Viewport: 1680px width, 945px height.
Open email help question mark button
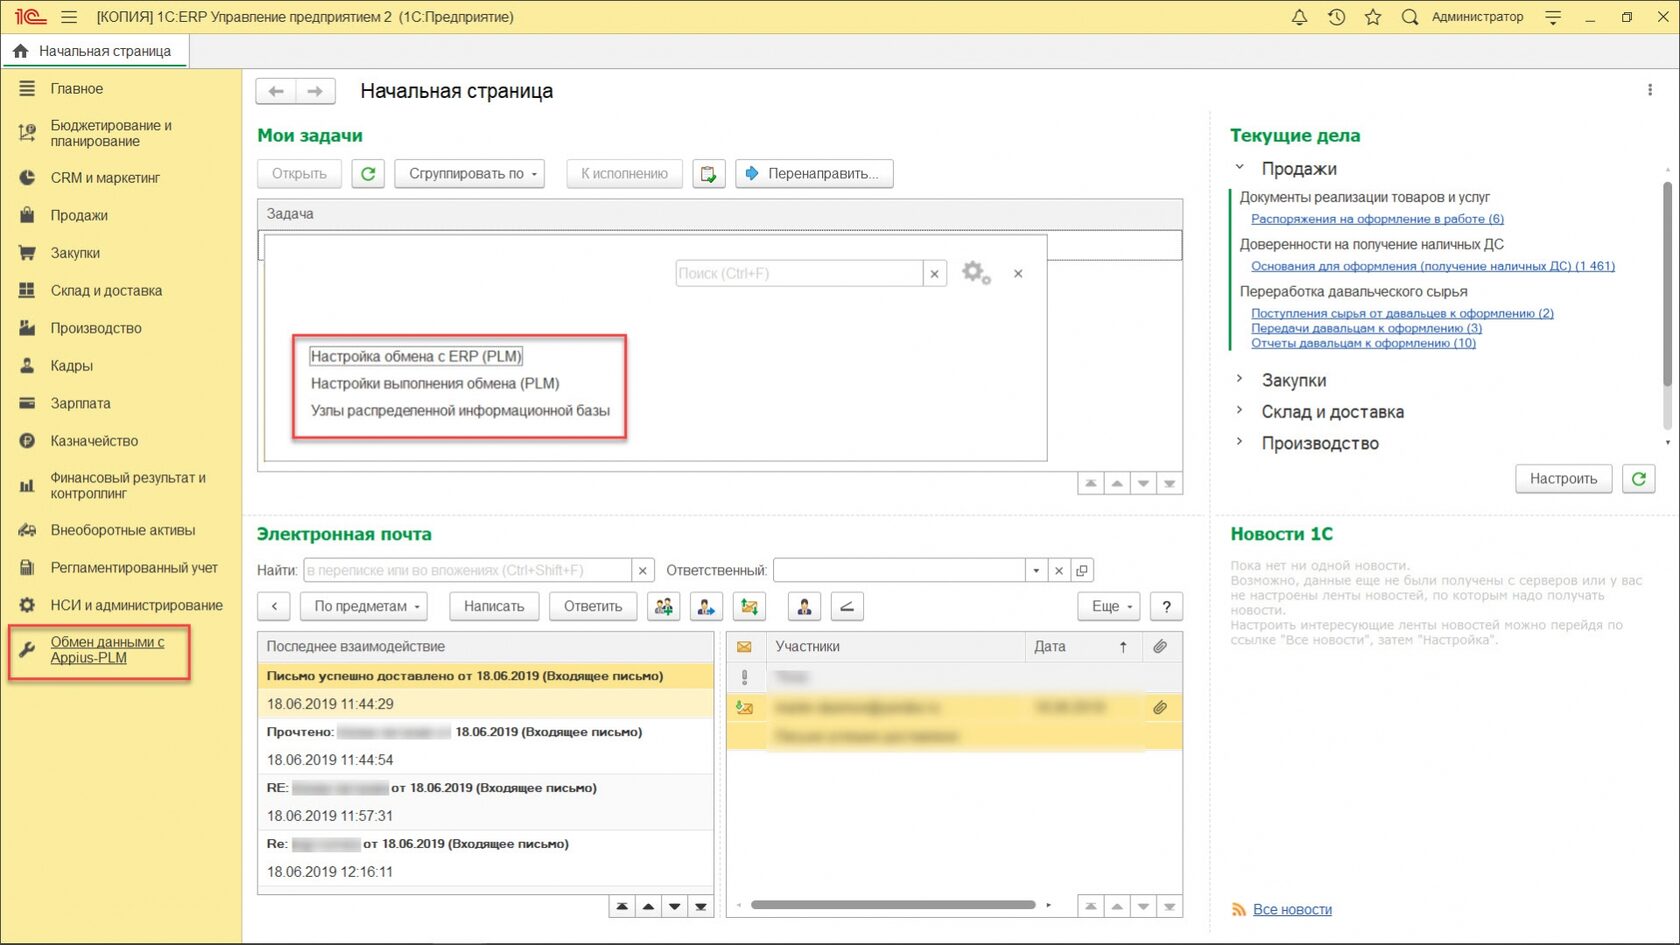1166,606
